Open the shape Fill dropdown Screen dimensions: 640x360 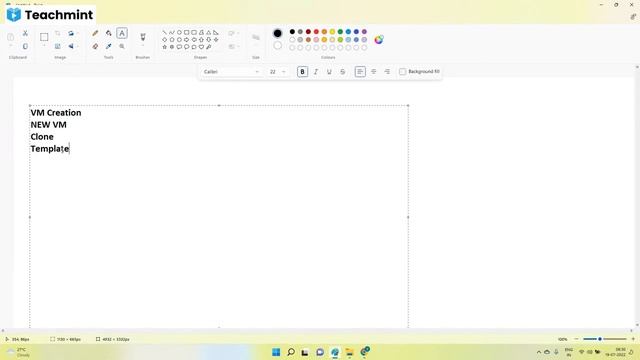[x=233, y=47]
